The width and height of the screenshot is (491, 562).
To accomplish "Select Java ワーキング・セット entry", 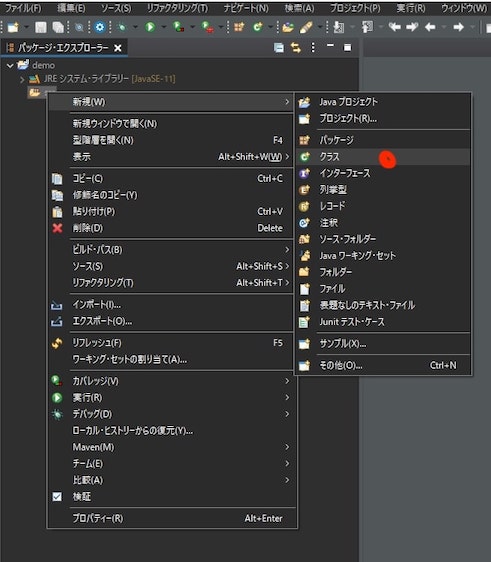I will pyautogui.click(x=383, y=256).
